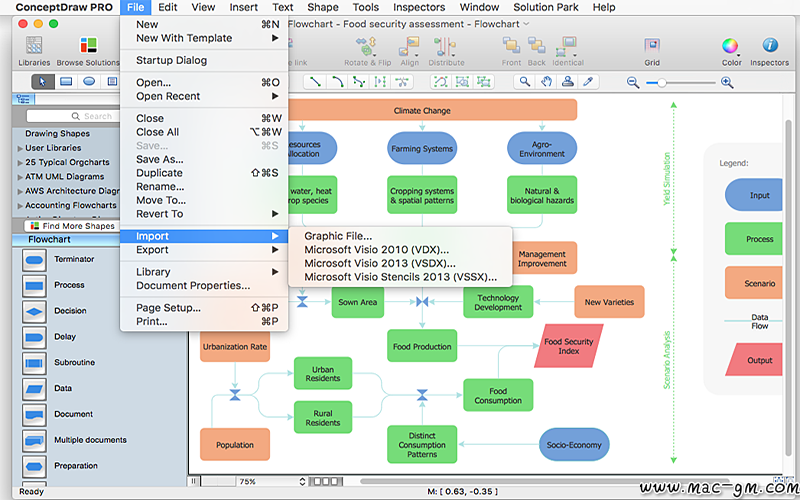
Task: Open the Solution Park menu
Action: (545, 7)
